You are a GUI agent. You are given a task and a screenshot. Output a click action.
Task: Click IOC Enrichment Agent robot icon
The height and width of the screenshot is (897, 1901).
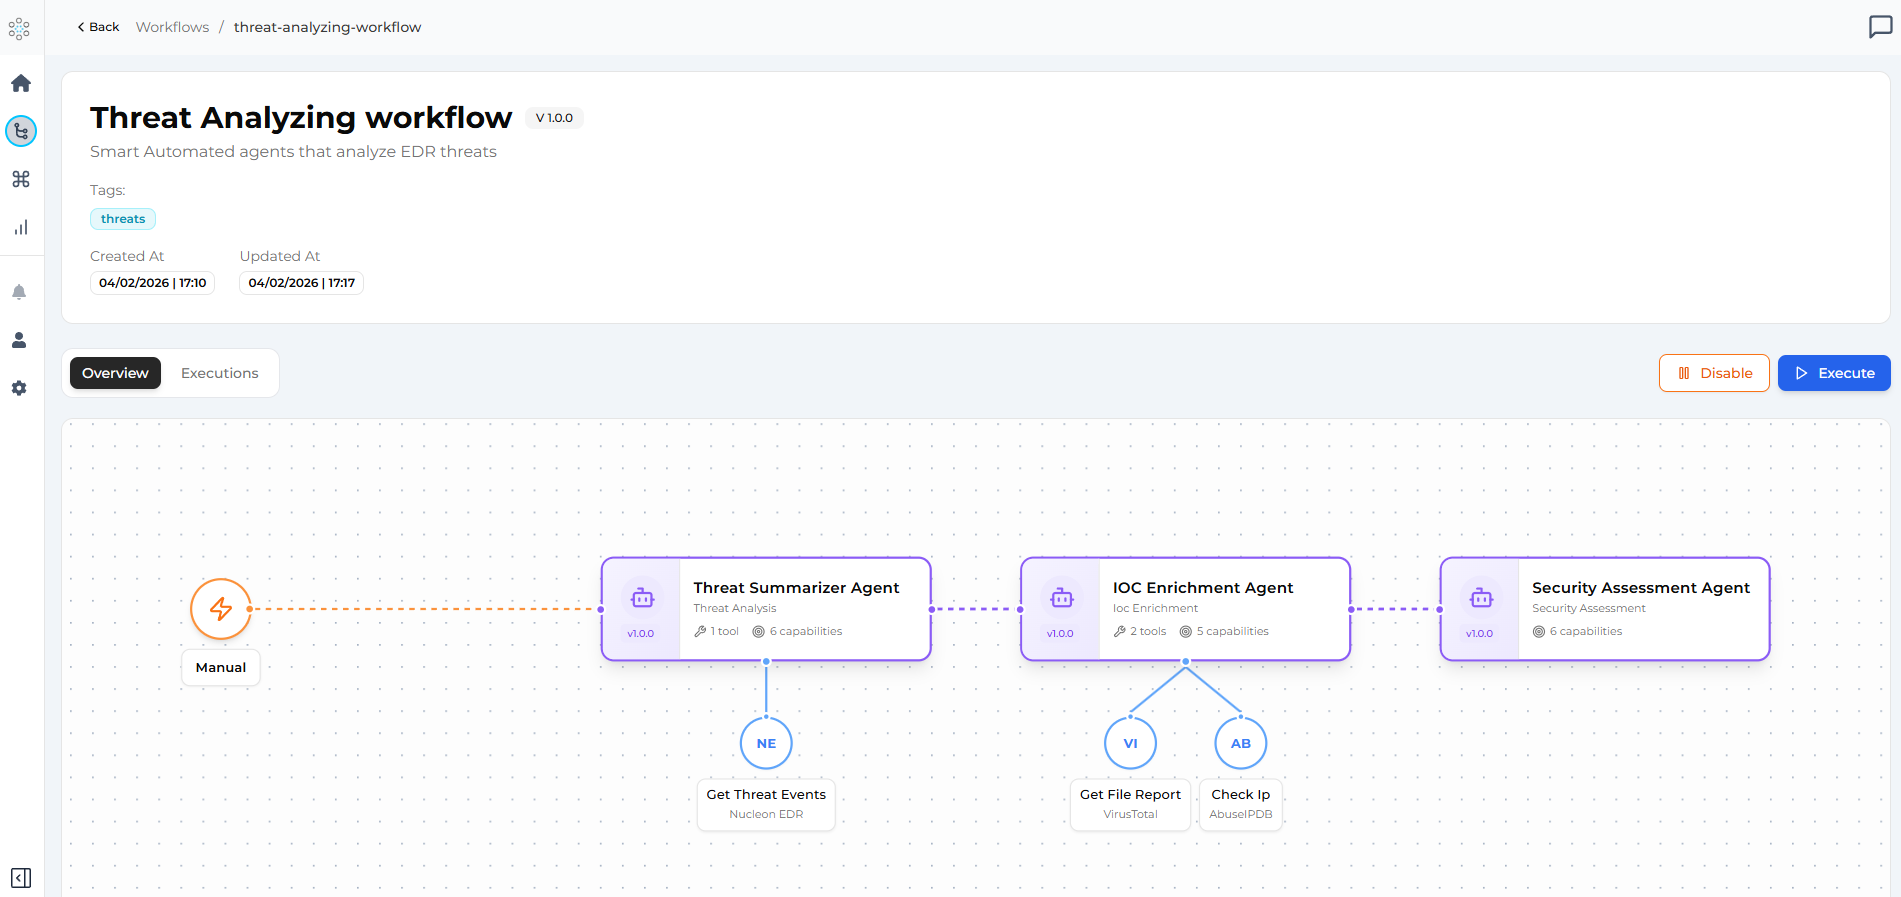click(1062, 598)
